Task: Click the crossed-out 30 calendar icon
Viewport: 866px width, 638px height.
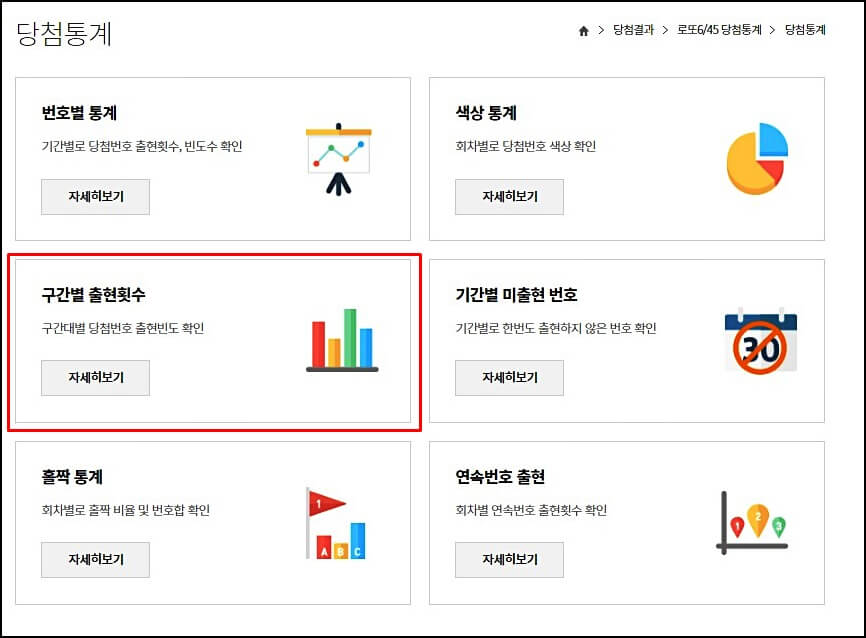Action: (761, 341)
